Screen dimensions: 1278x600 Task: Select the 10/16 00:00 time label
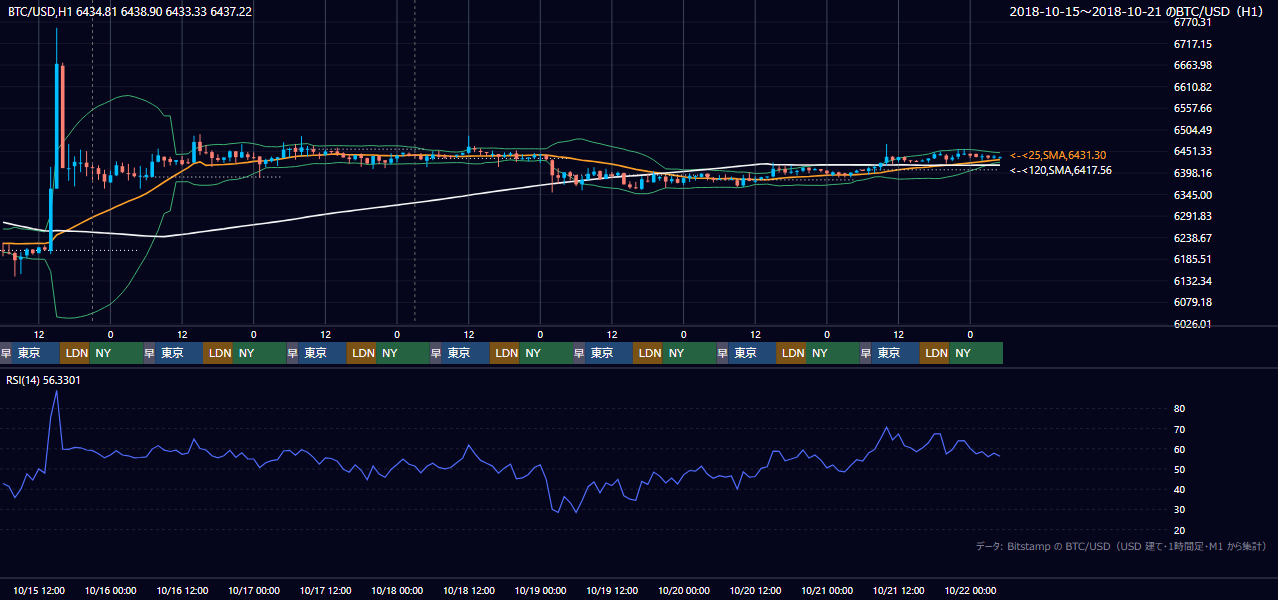click(x=110, y=591)
